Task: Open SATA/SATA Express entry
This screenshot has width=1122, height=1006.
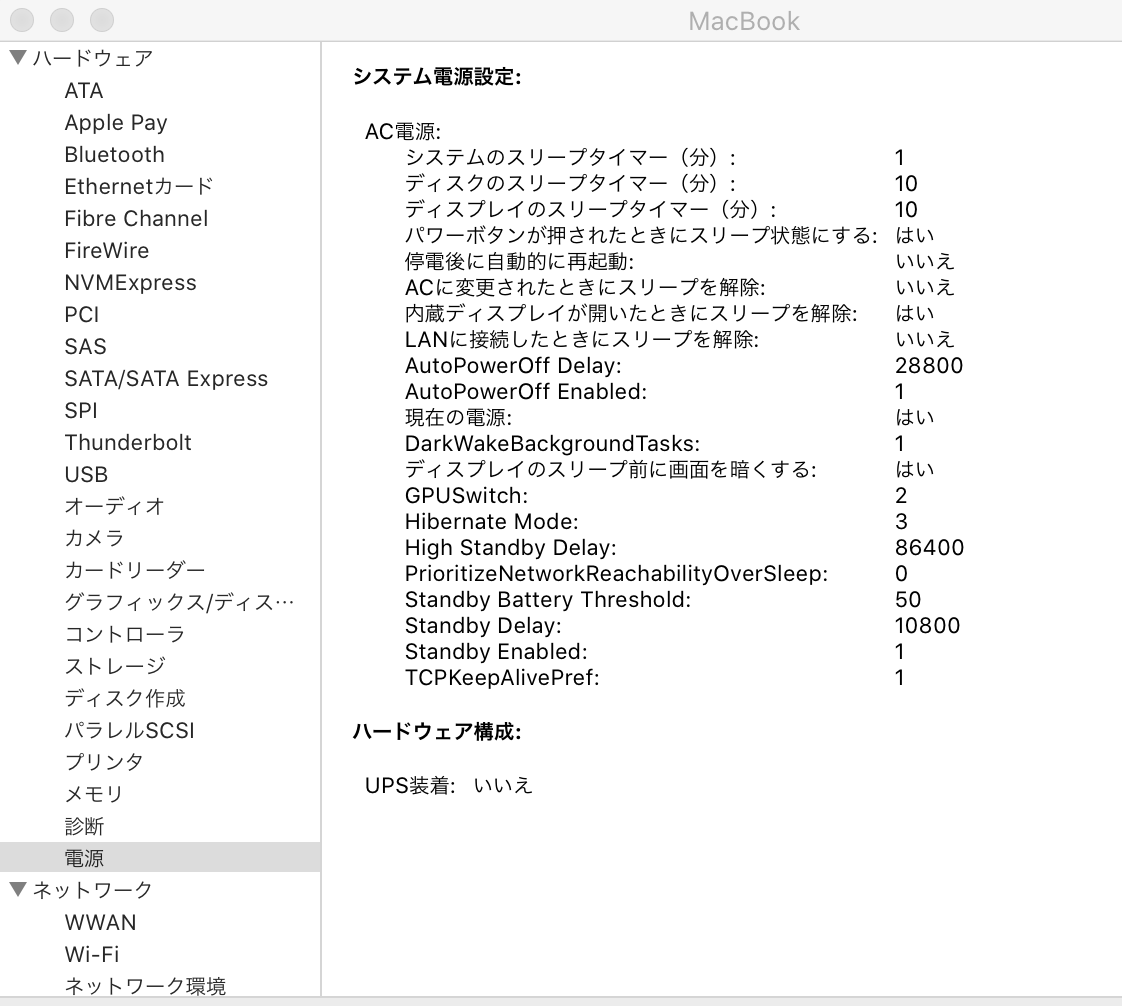Action: 166,379
